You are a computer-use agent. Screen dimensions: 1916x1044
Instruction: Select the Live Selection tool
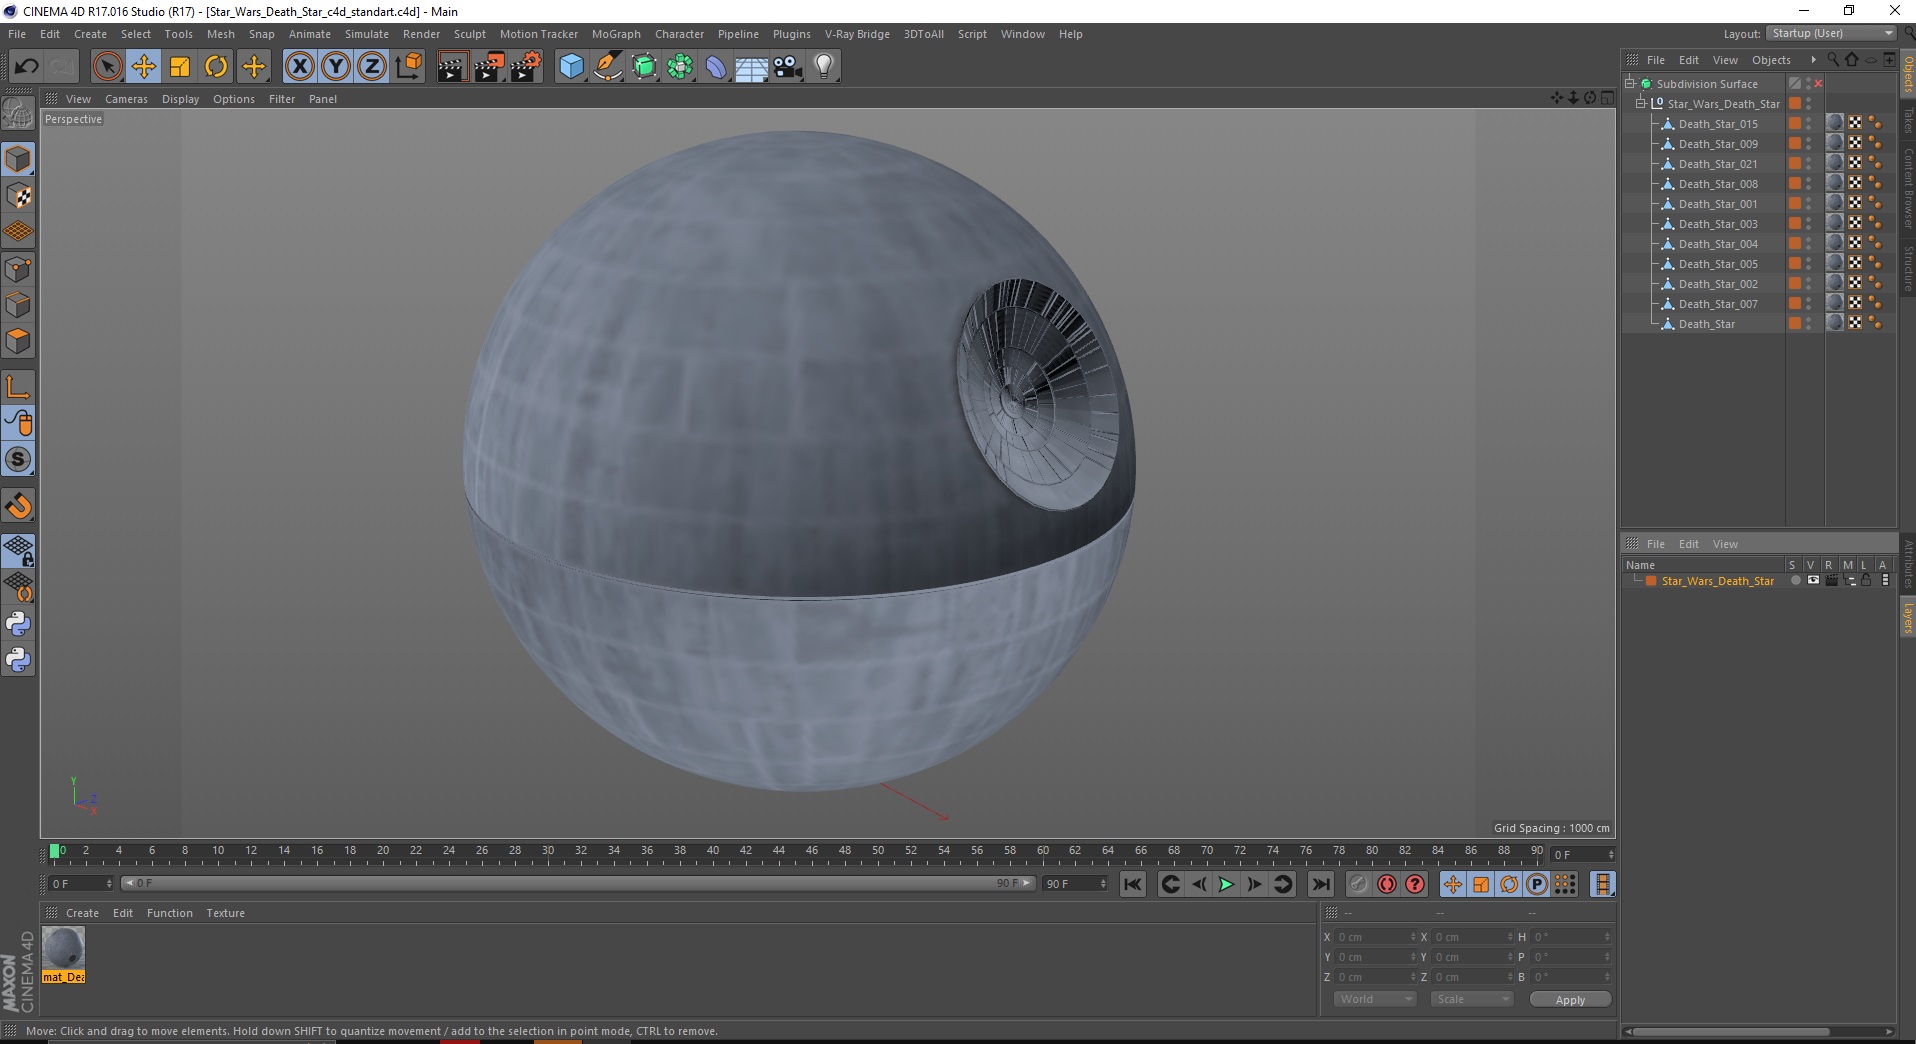107,67
